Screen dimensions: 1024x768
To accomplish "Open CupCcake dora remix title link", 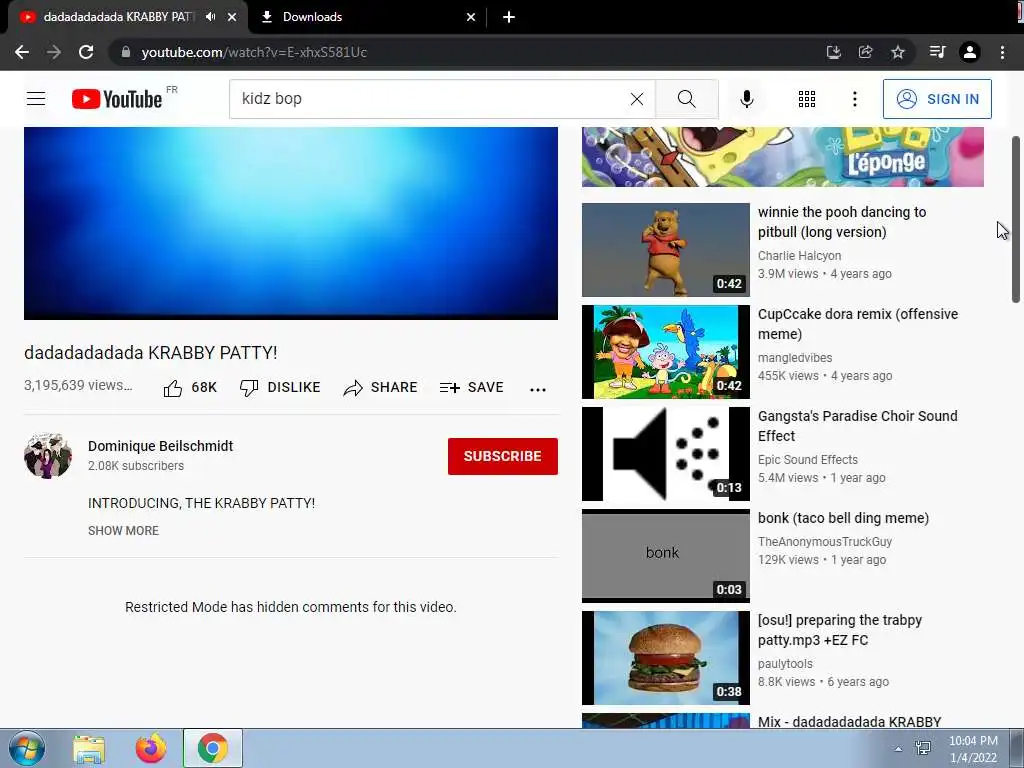I will 857,324.
